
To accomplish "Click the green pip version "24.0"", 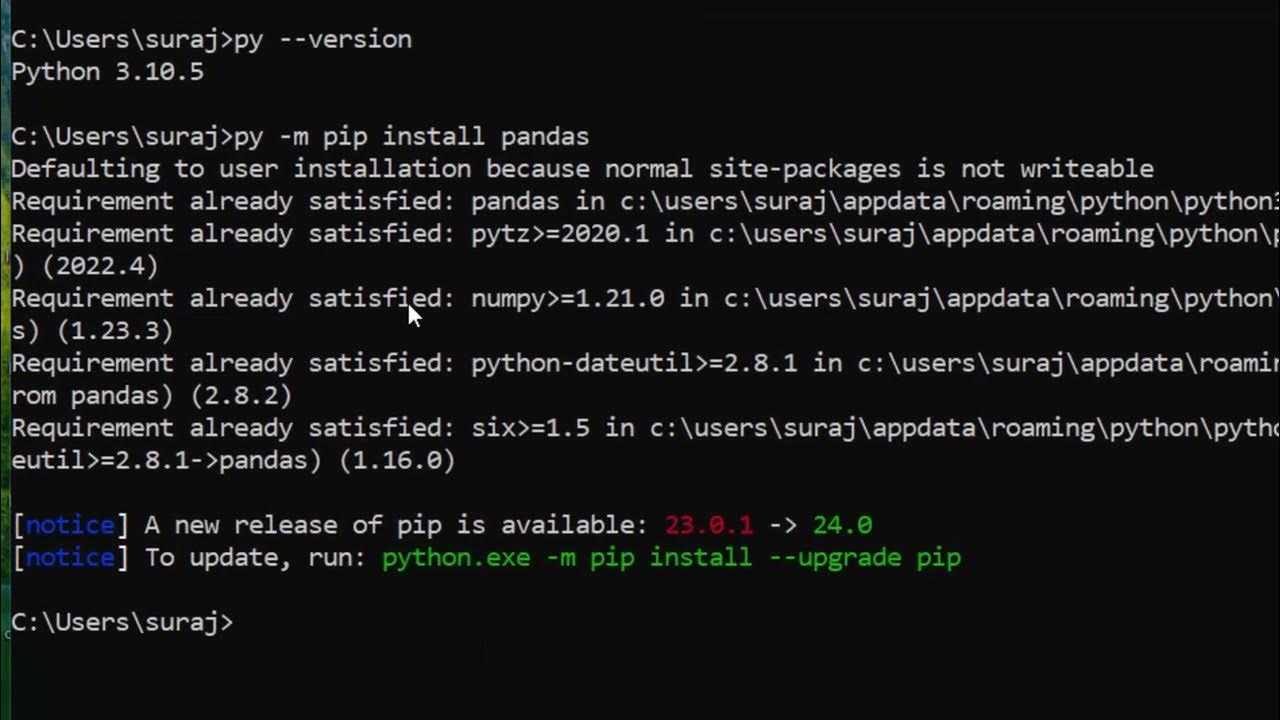I will [x=842, y=525].
